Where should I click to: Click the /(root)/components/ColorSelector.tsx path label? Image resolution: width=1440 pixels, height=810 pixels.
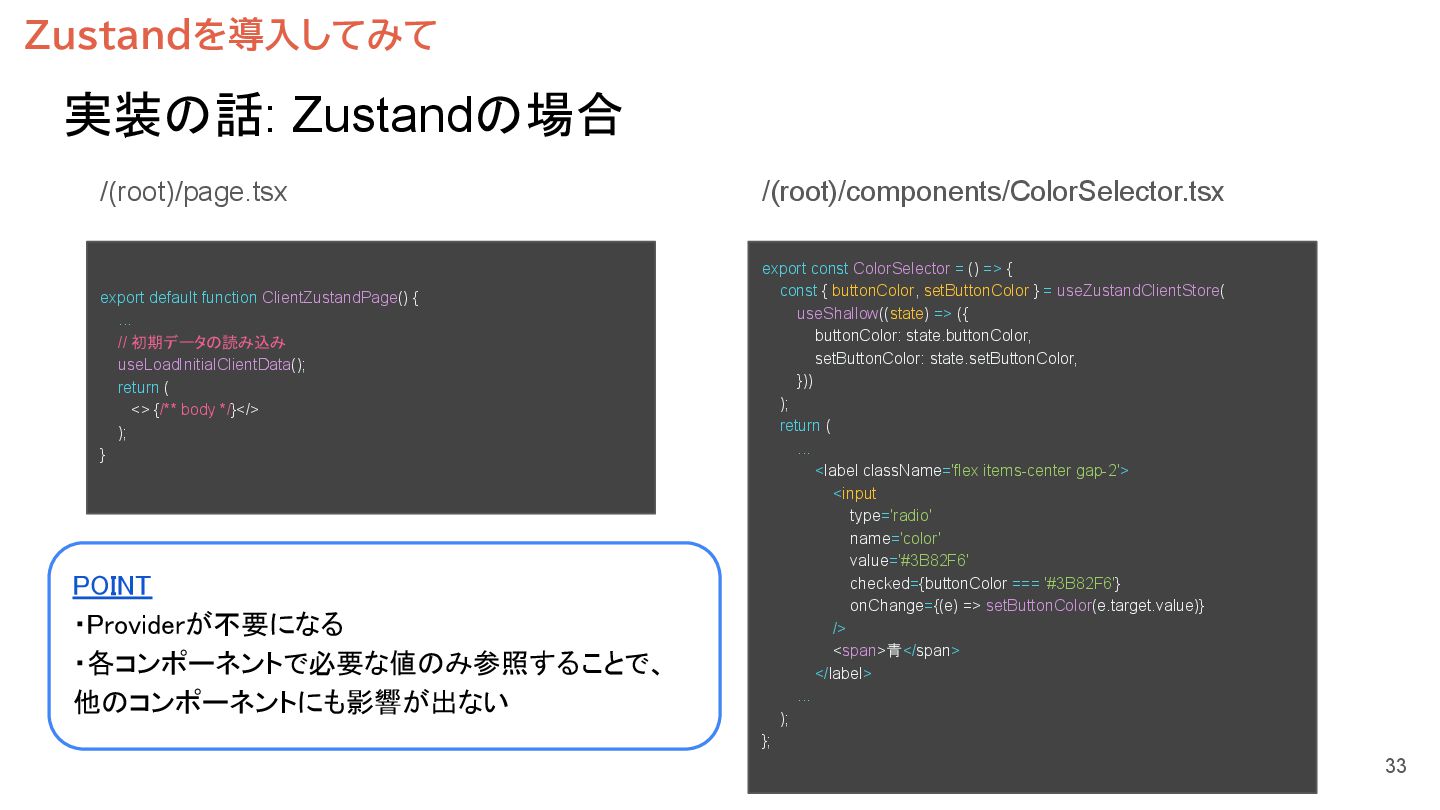click(992, 191)
